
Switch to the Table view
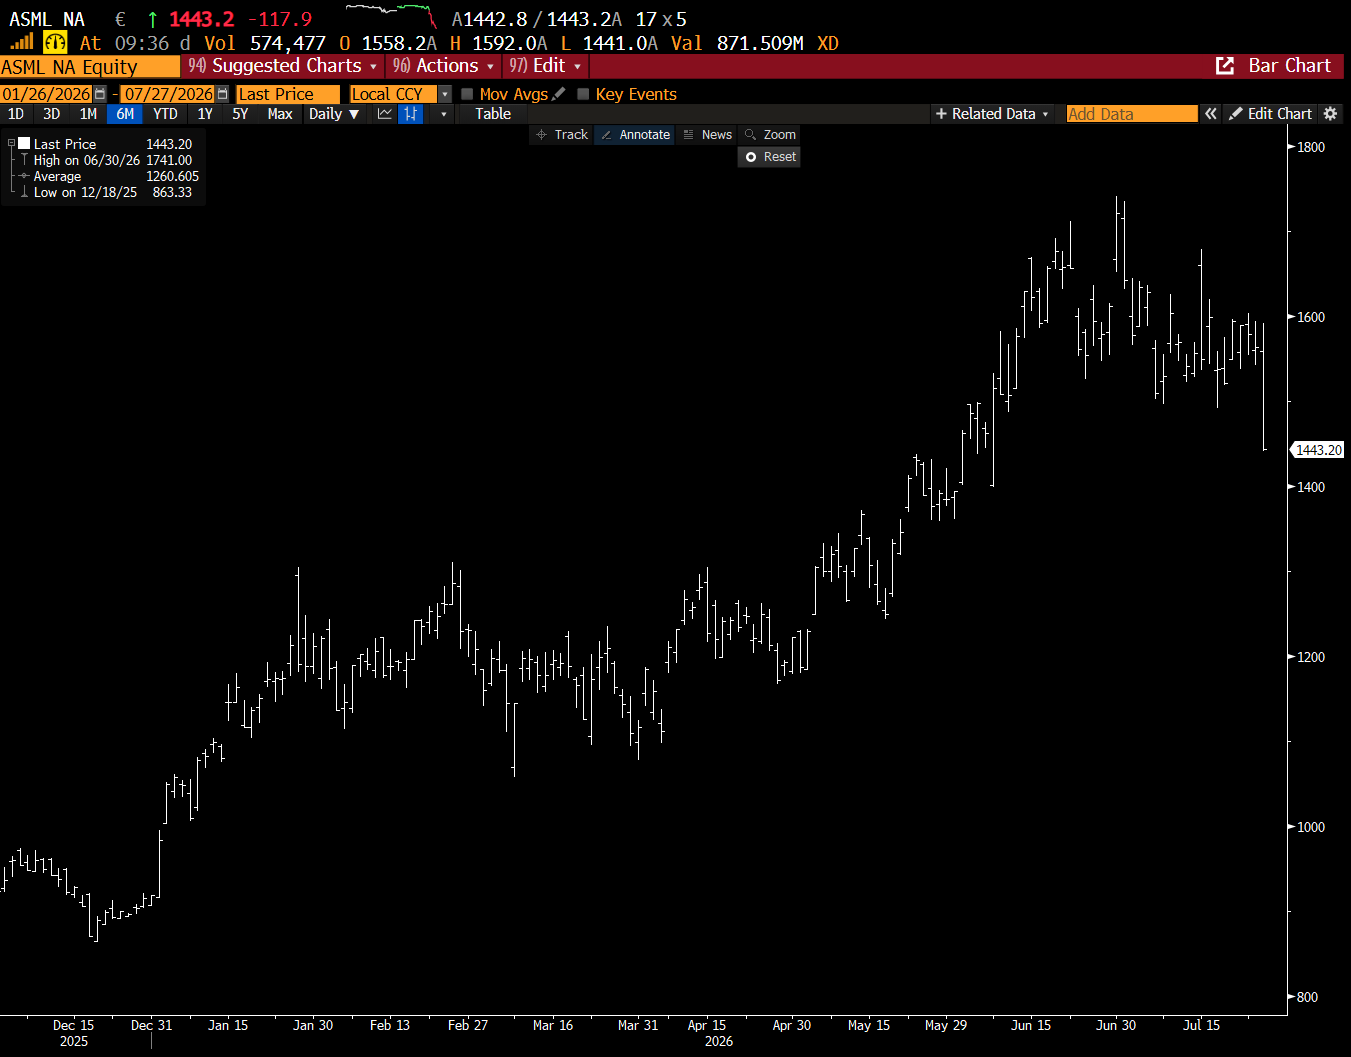point(493,114)
